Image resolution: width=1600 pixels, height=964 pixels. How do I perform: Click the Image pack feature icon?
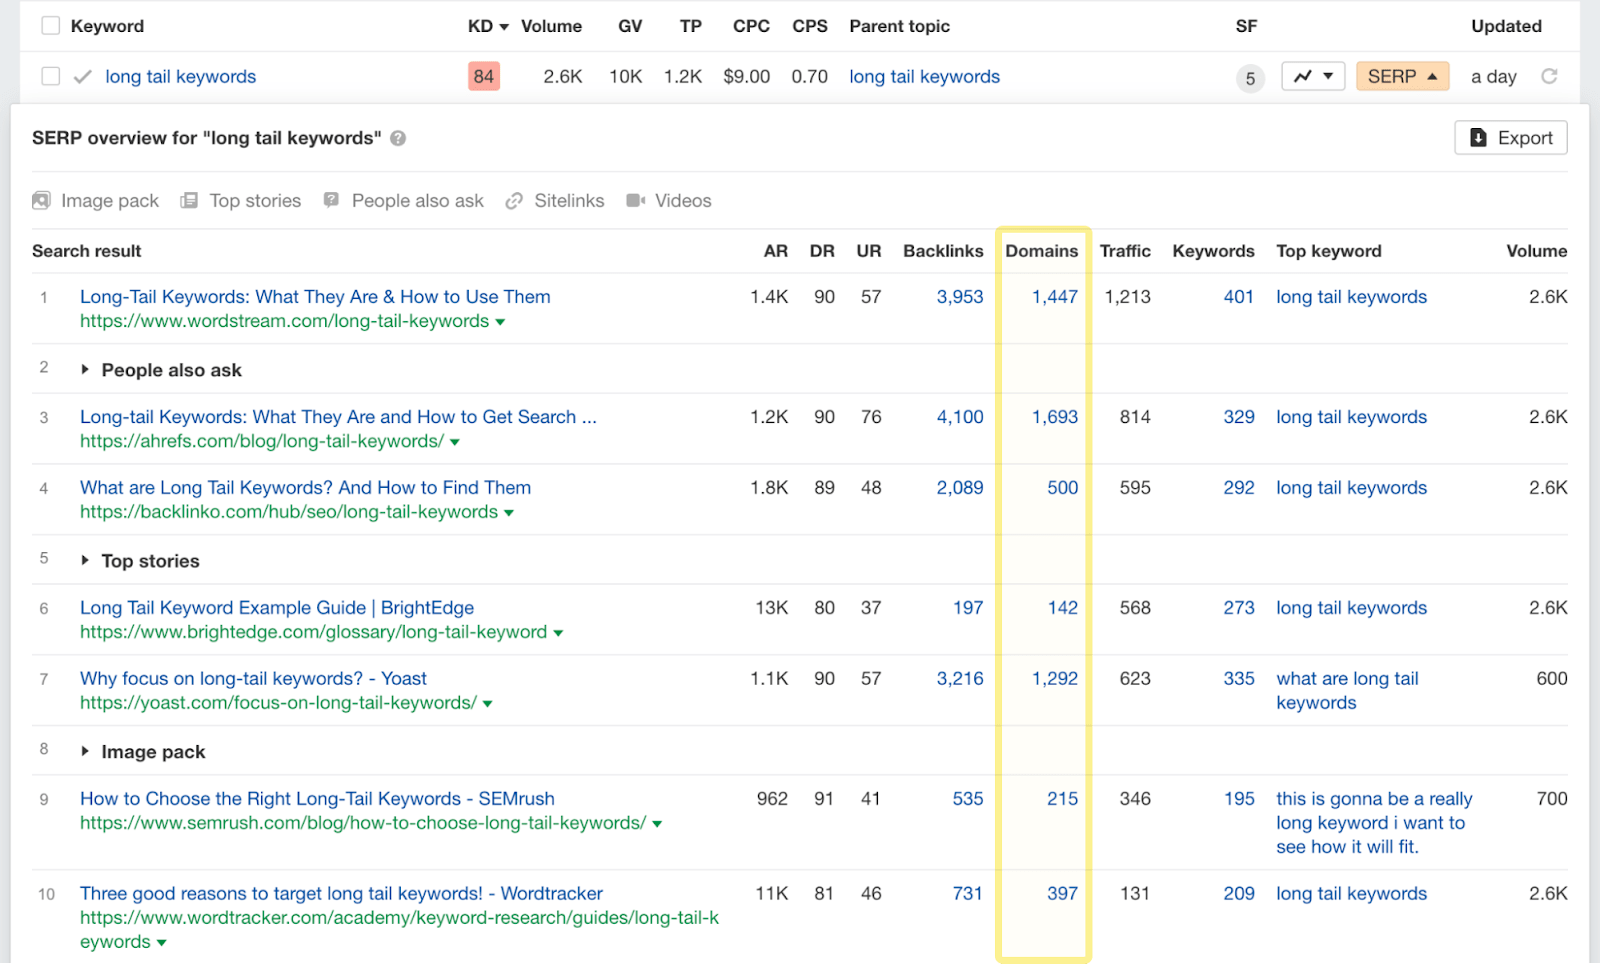(41, 201)
